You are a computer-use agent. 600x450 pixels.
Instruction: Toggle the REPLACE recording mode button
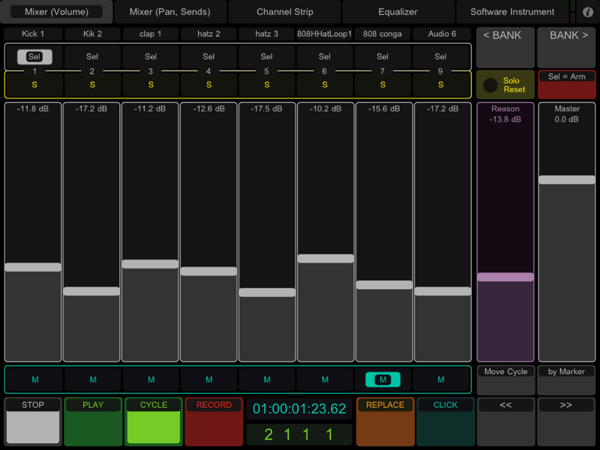(385, 421)
